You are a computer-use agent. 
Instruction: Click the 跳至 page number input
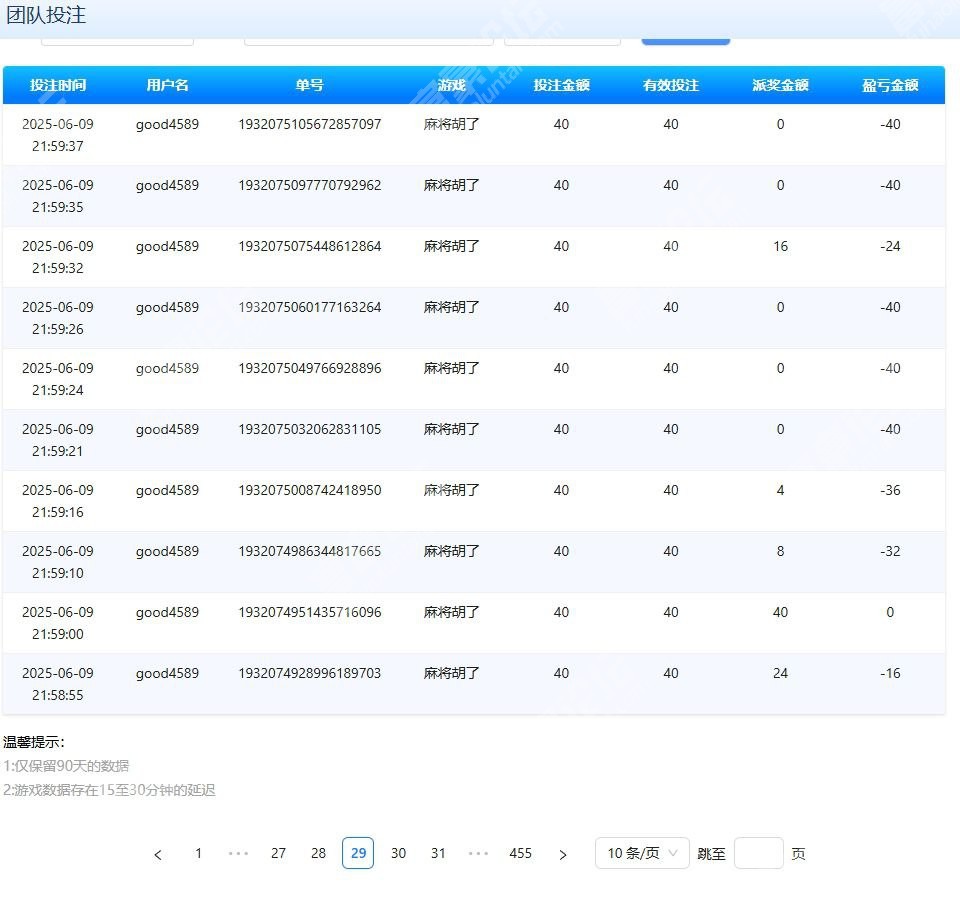tap(759, 853)
